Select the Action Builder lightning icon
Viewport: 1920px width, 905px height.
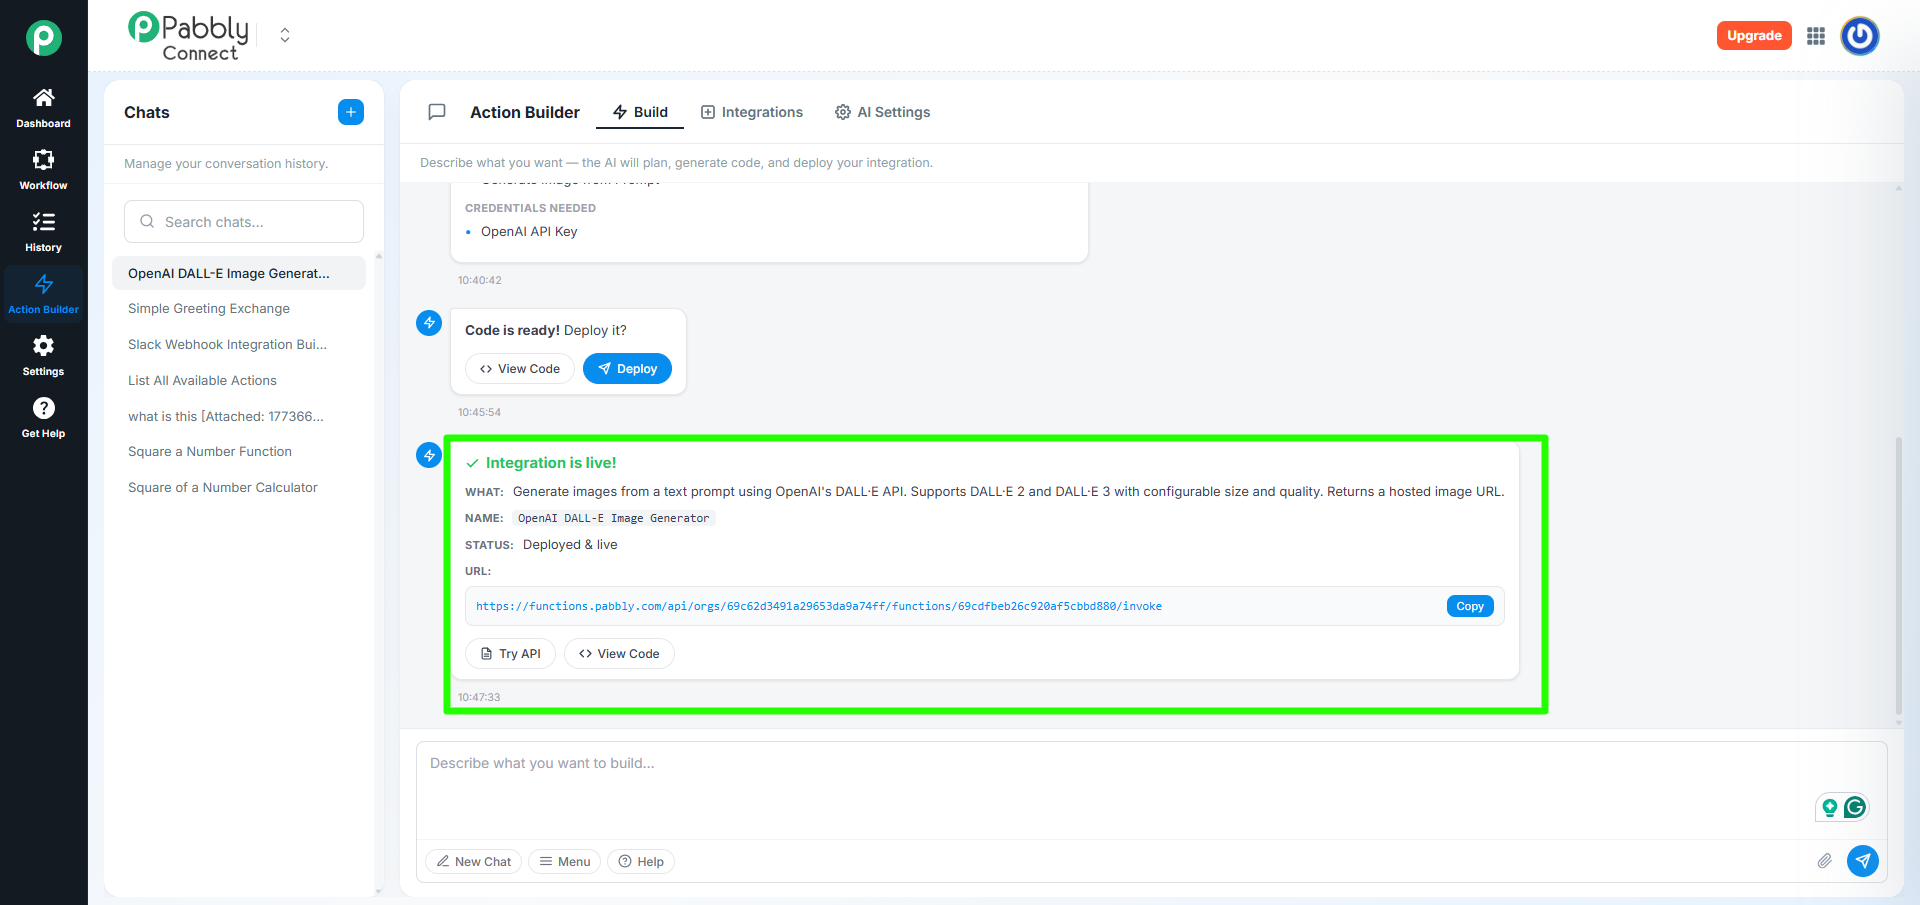tap(43, 284)
